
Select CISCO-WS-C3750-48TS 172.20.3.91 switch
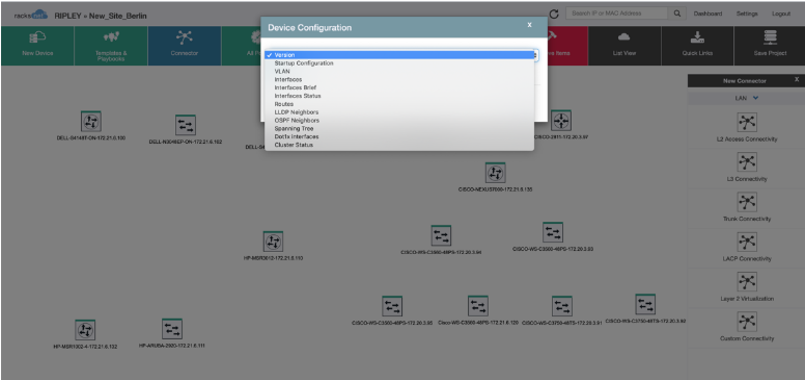tap(562, 306)
